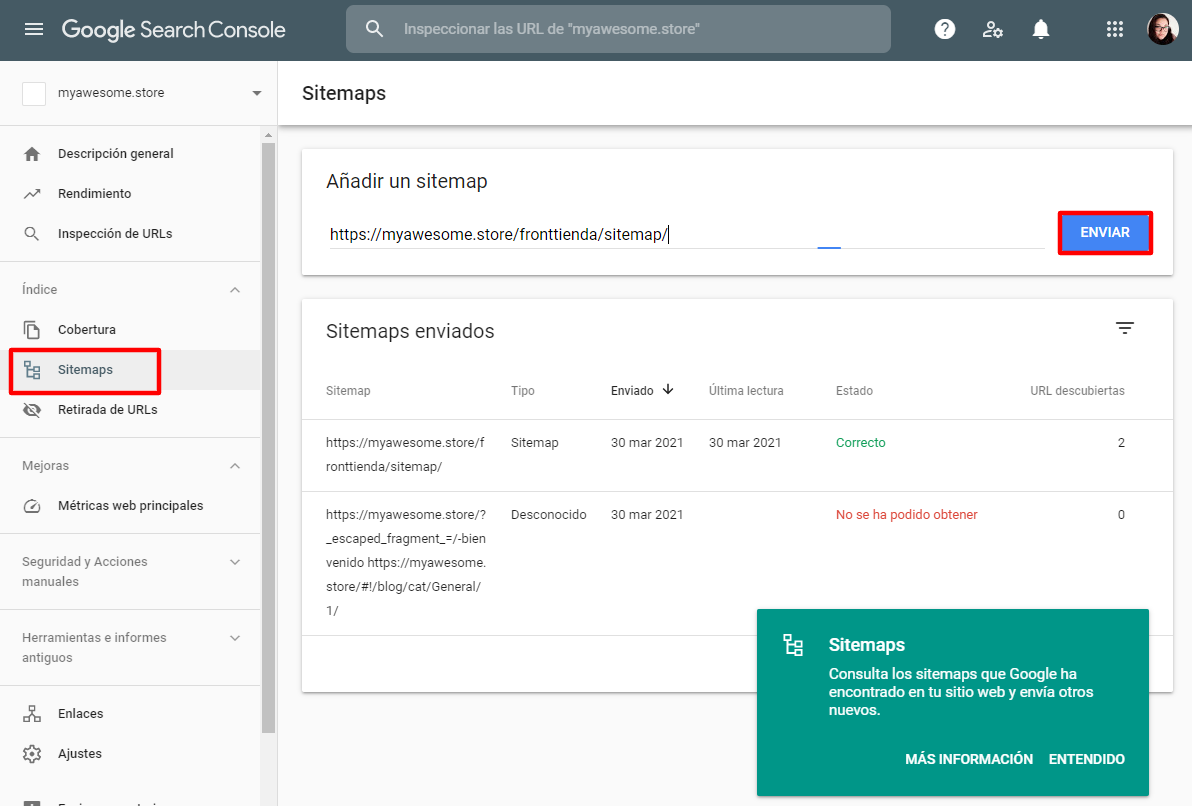Viewport: 1192px width, 806px height.
Task: Click the home icon beside Descripción general
Action: [x=32, y=154]
